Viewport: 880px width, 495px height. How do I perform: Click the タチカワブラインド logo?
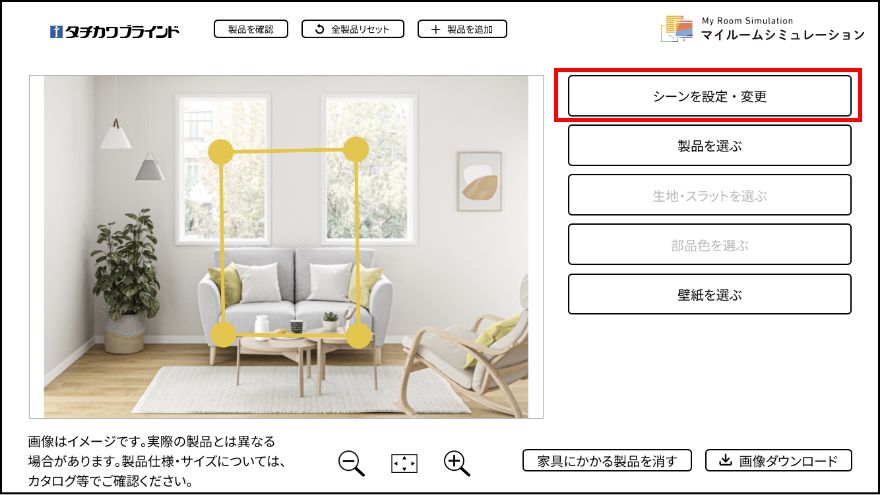pos(114,31)
